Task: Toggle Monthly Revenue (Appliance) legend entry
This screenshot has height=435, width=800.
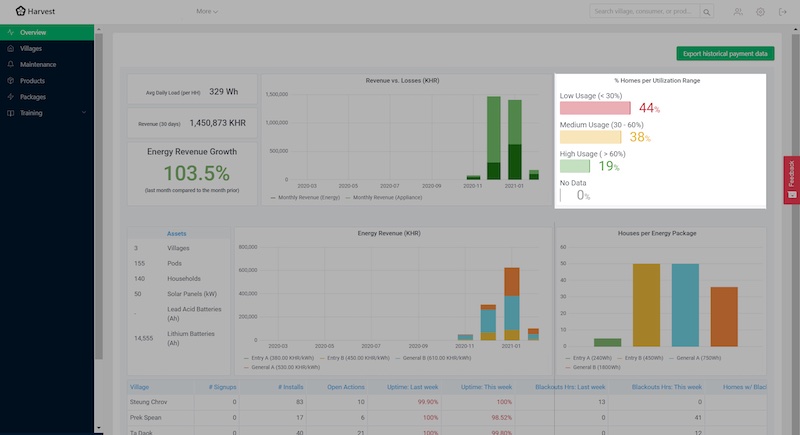Action: point(383,198)
